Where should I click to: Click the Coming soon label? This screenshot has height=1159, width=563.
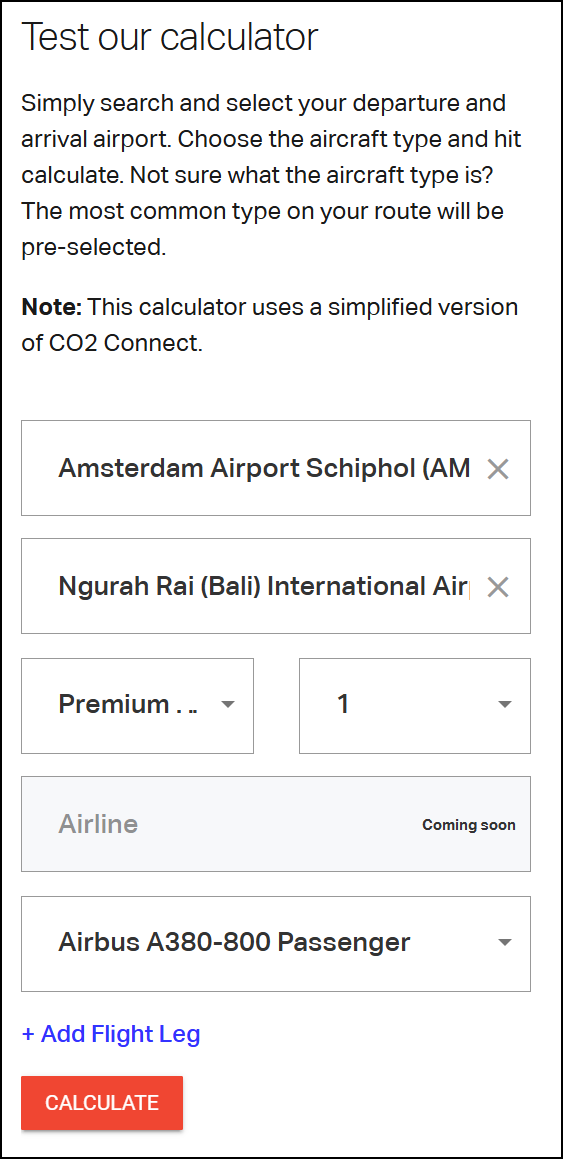468,825
